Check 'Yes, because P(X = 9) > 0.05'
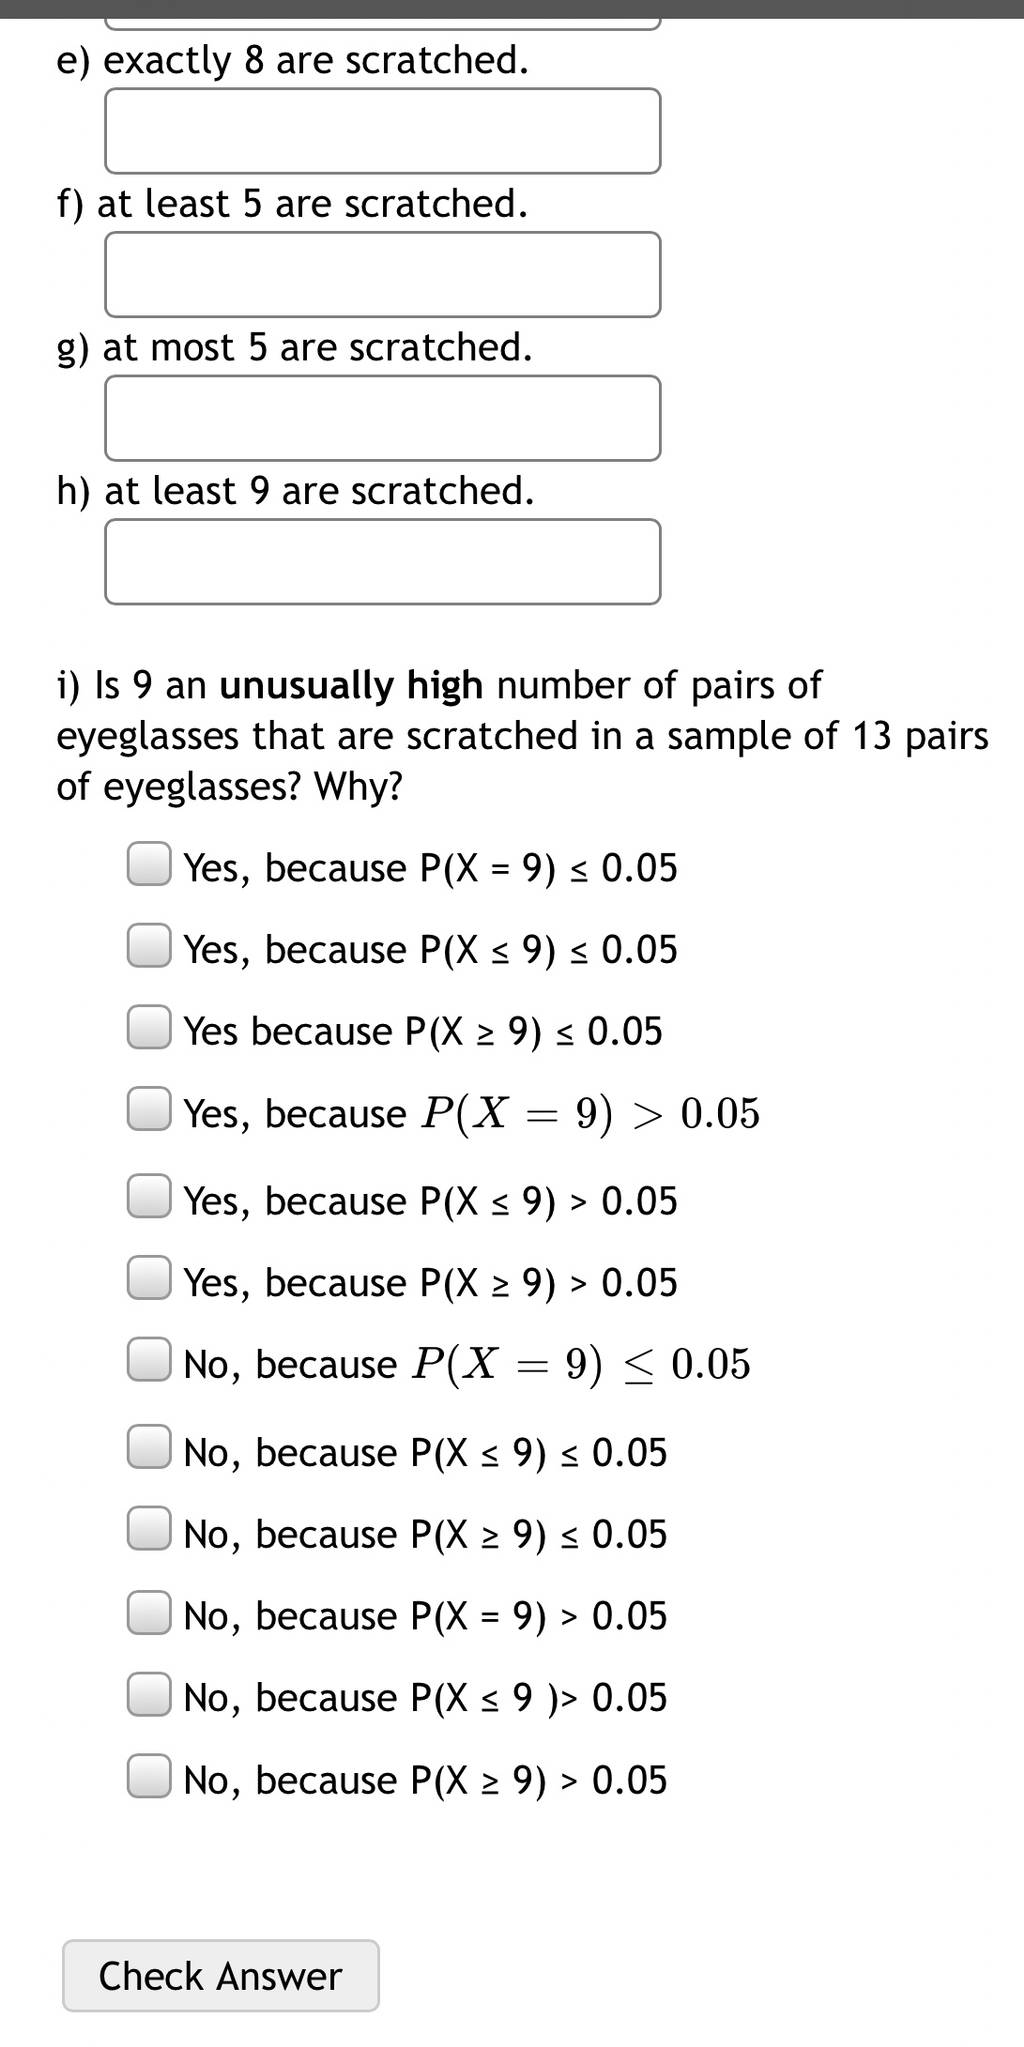The width and height of the screenshot is (1024, 2047). [x=149, y=1110]
